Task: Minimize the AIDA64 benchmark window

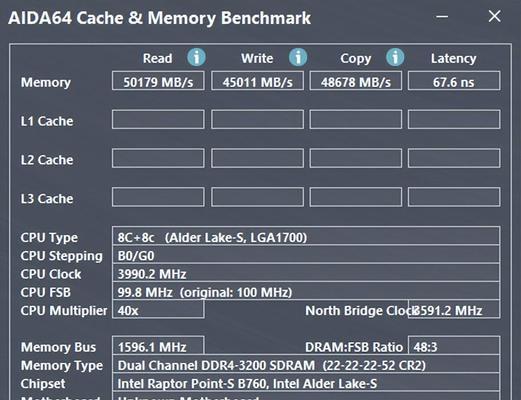Action: [442, 16]
